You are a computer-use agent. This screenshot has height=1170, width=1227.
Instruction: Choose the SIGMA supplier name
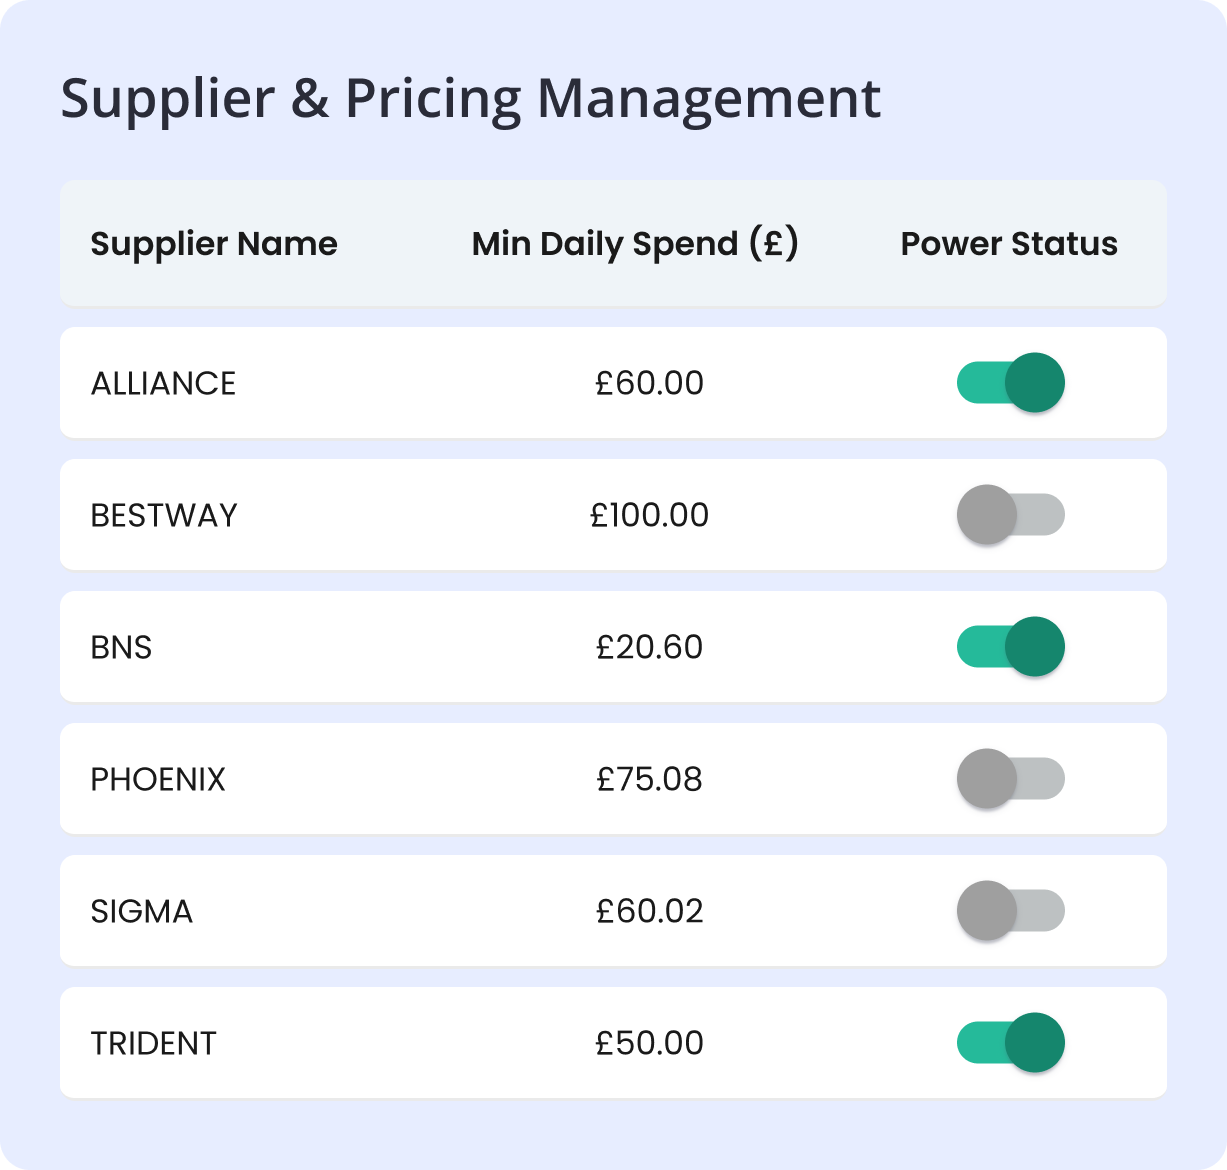pyautogui.click(x=142, y=911)
